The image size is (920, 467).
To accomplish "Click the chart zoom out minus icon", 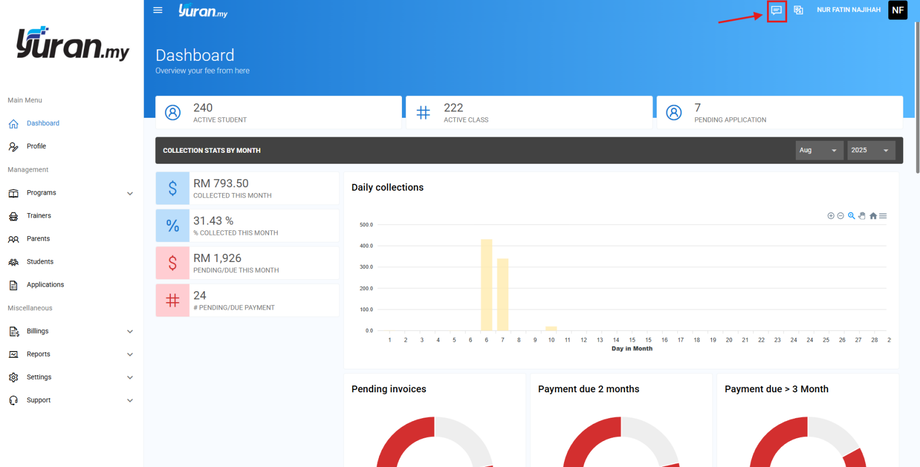I will [840, 216].
